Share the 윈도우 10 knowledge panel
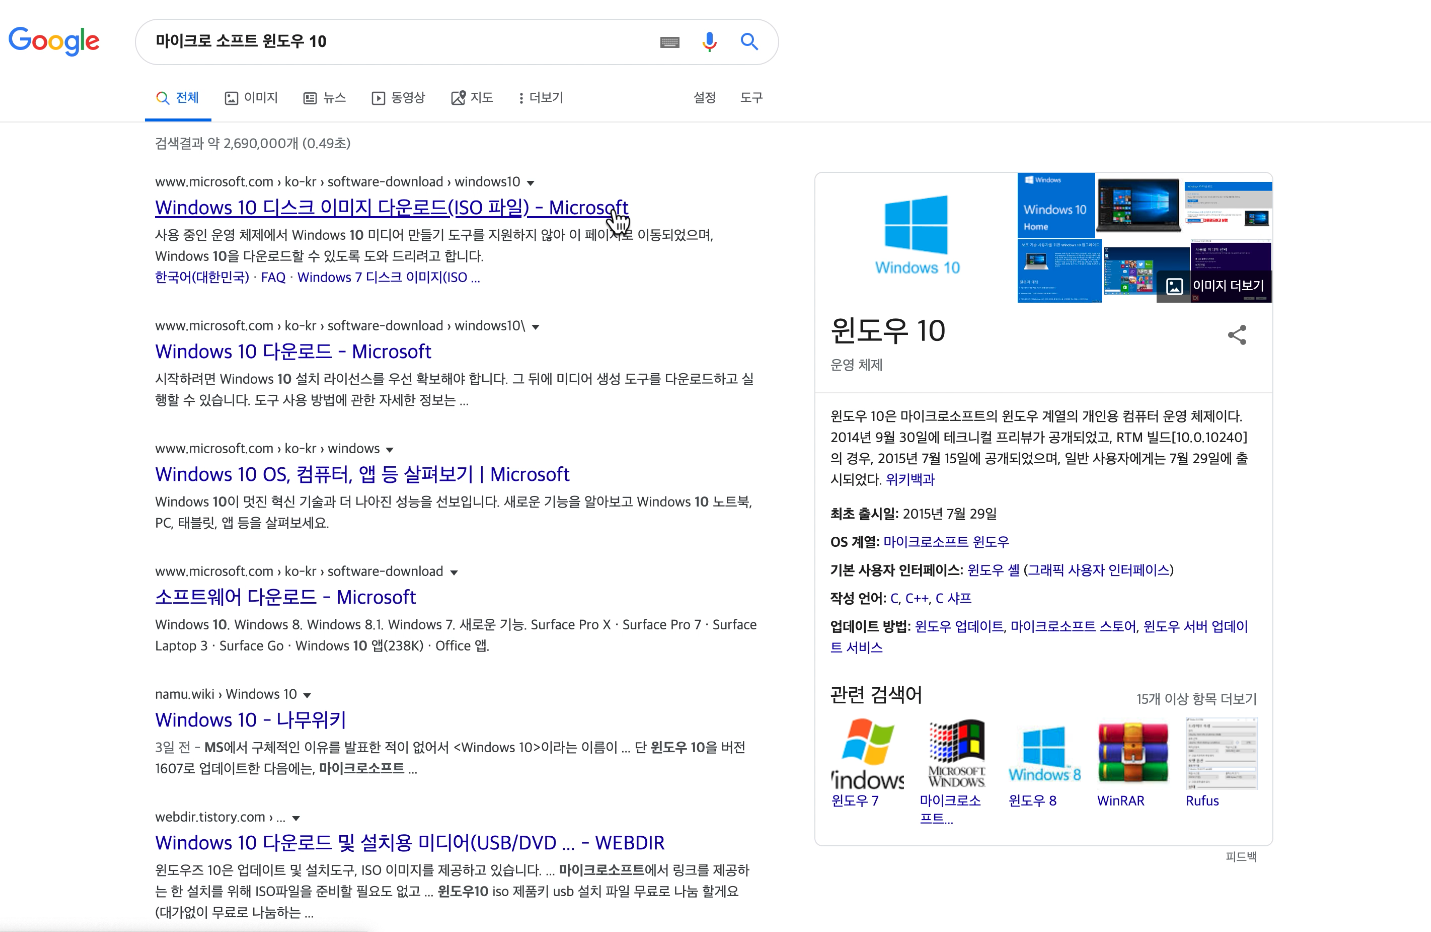Image resolution: width=1431 pixels, height=932 pixels. (x=1237, y=335)
